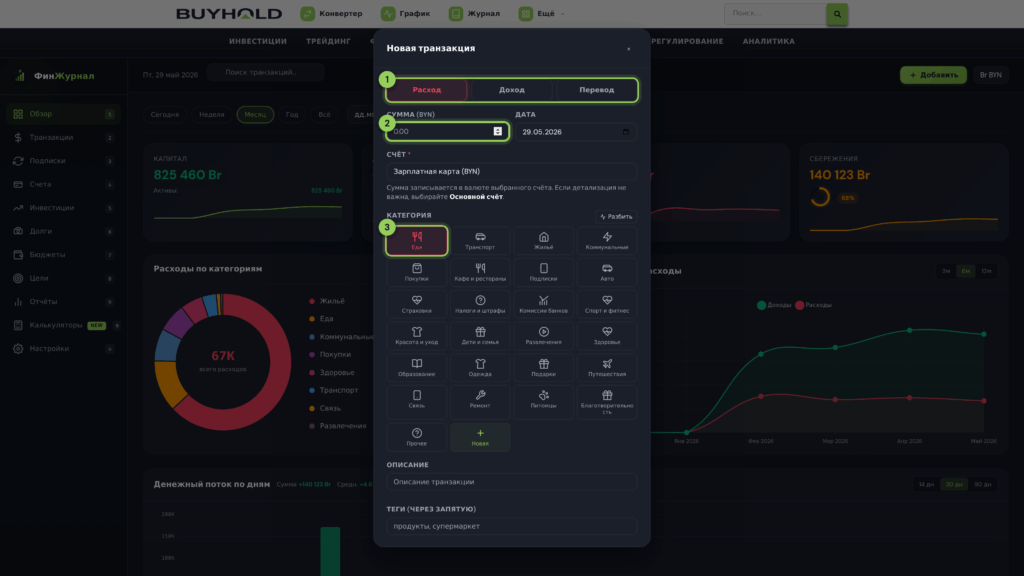The image size is (1024, 576).
Task: Switch transaction type to Доход
Action: [512, 90]
